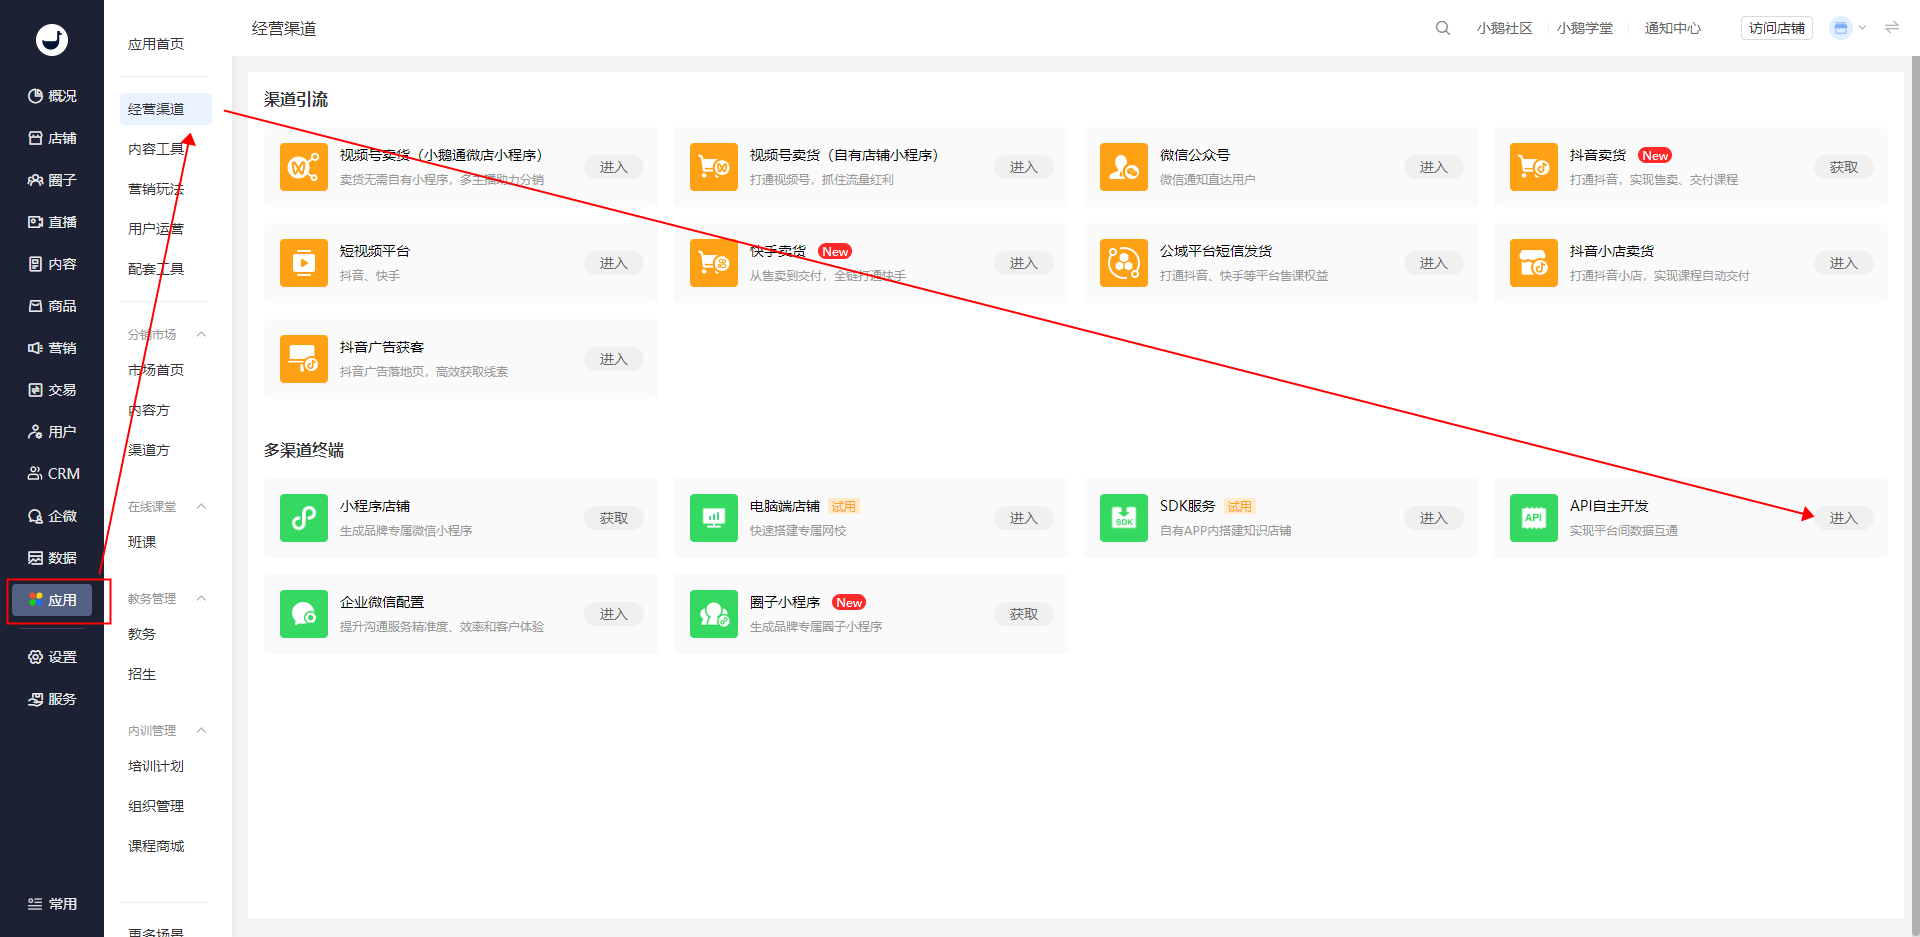Collapse the 分销市场 section
The height and width of the screenshot is (937, 1920).
(x=201, y=334)
